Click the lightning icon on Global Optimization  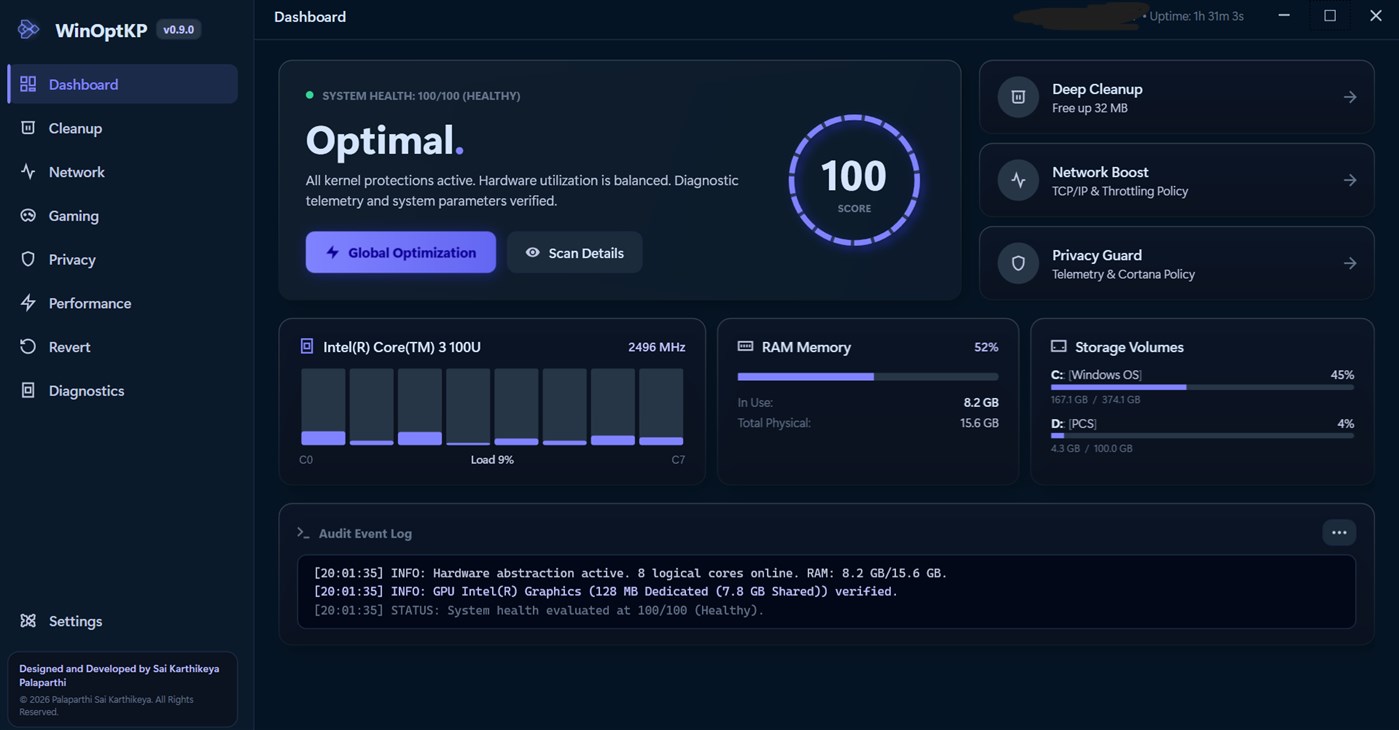tap(332, 253)
